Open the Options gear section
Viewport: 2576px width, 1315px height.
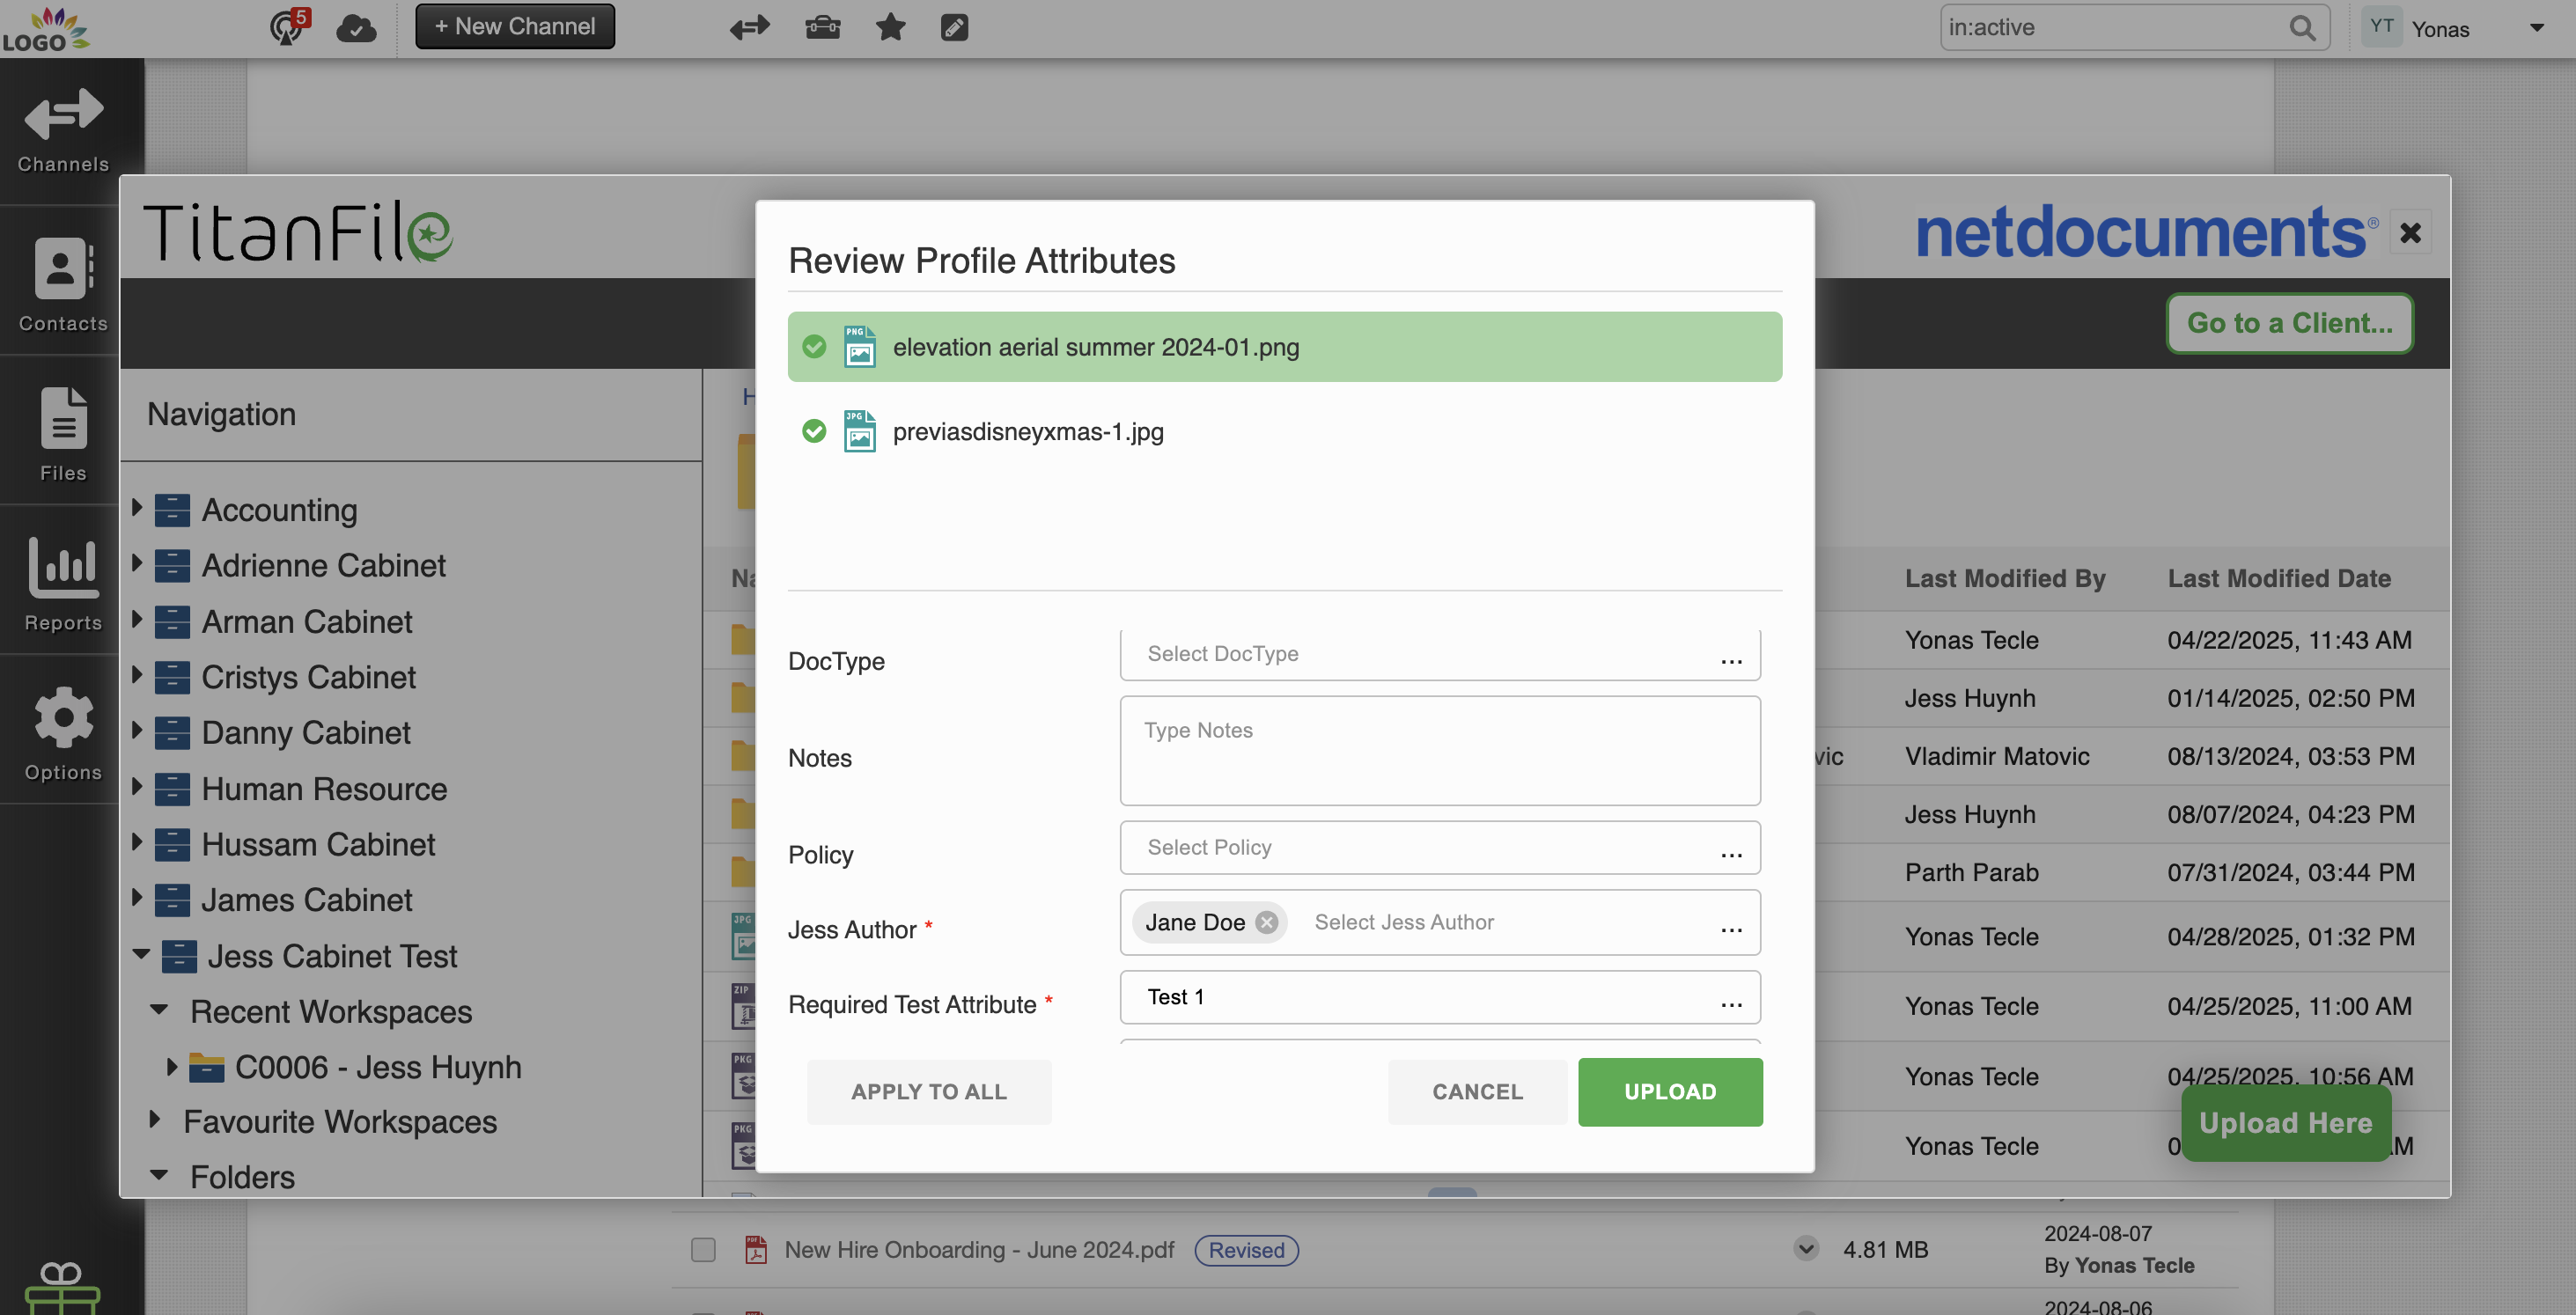(x=63, y=732)
